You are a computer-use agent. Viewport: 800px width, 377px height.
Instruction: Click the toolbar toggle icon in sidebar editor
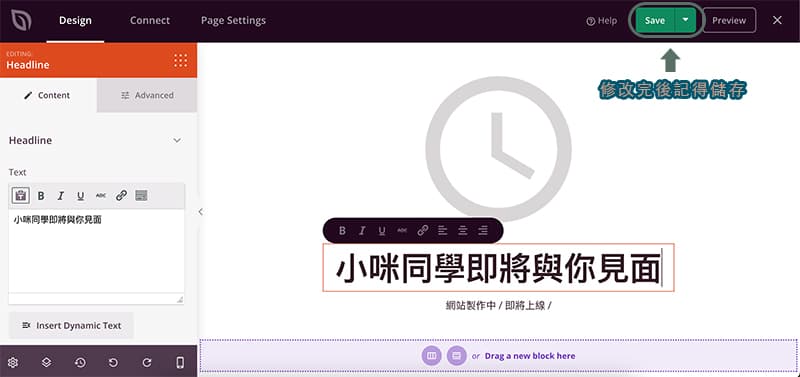click(x=141, y=195)
